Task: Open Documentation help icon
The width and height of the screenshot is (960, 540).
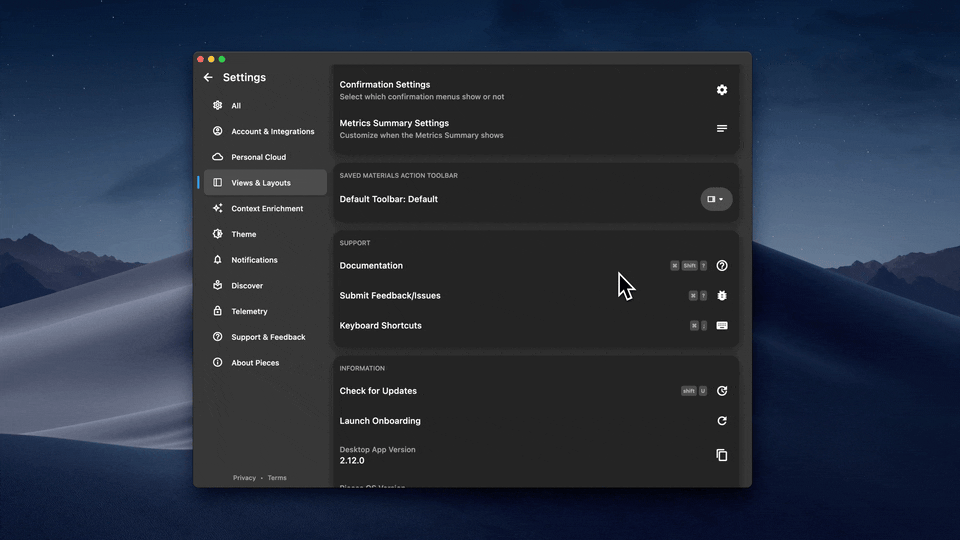Action: [722, 266]
